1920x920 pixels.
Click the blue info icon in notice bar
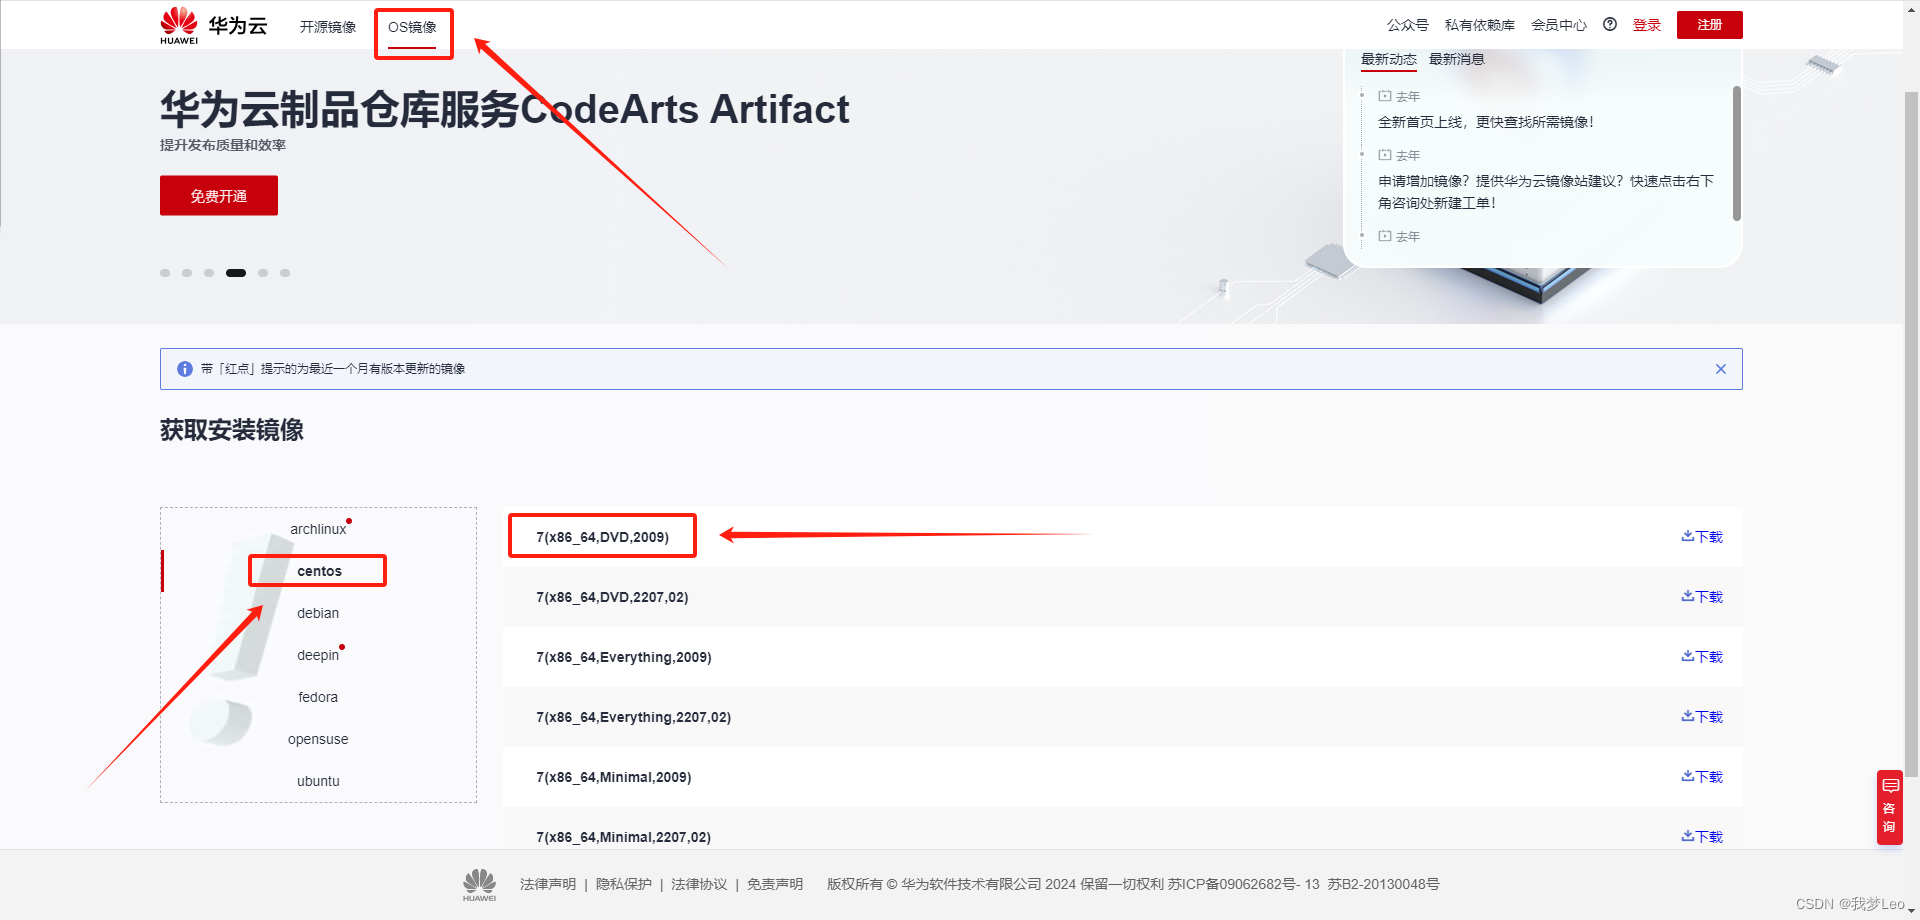pyautogui.click(x=185, y=369)
